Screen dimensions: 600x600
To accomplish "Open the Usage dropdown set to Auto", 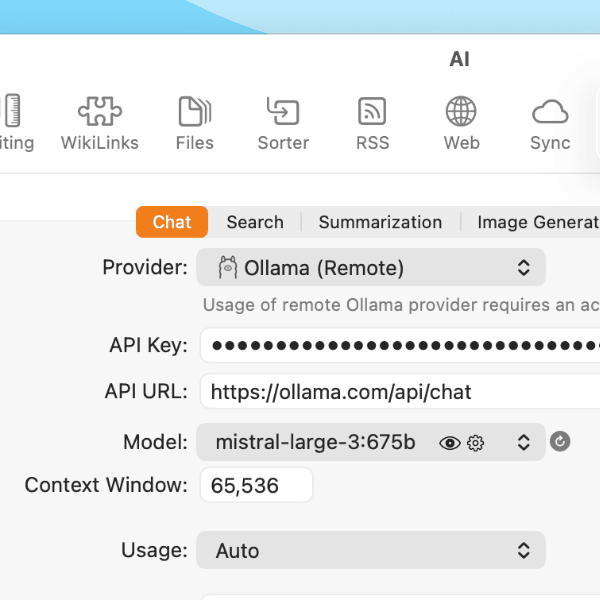I will pos(371,550).
